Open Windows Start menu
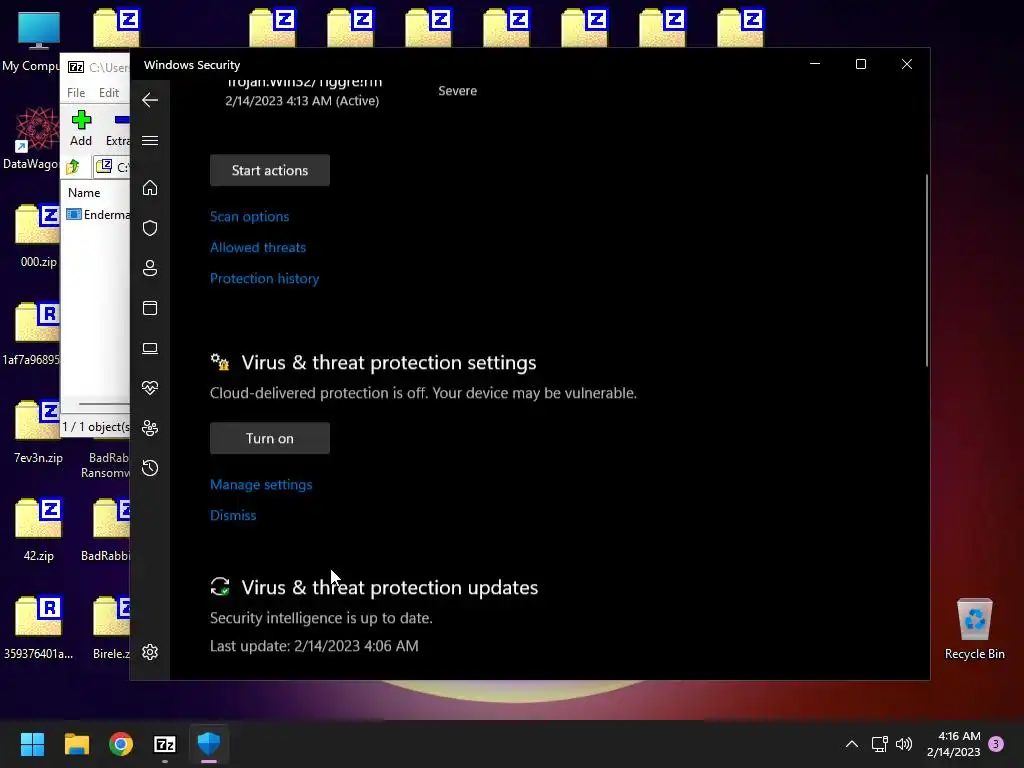The height and width of the screenshot is (768, 1024). 33,744
